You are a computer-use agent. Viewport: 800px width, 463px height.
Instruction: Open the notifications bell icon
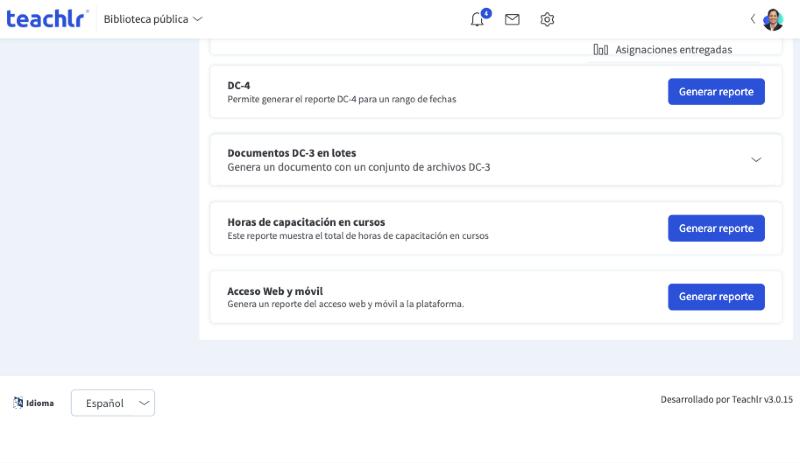pos(477,19)
